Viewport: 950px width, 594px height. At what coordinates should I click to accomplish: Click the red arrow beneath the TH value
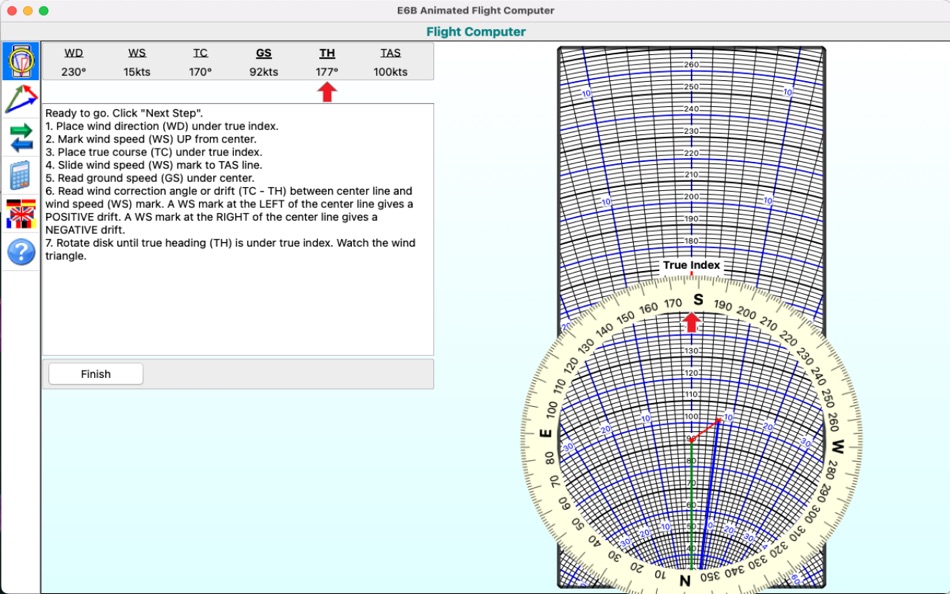327,90
